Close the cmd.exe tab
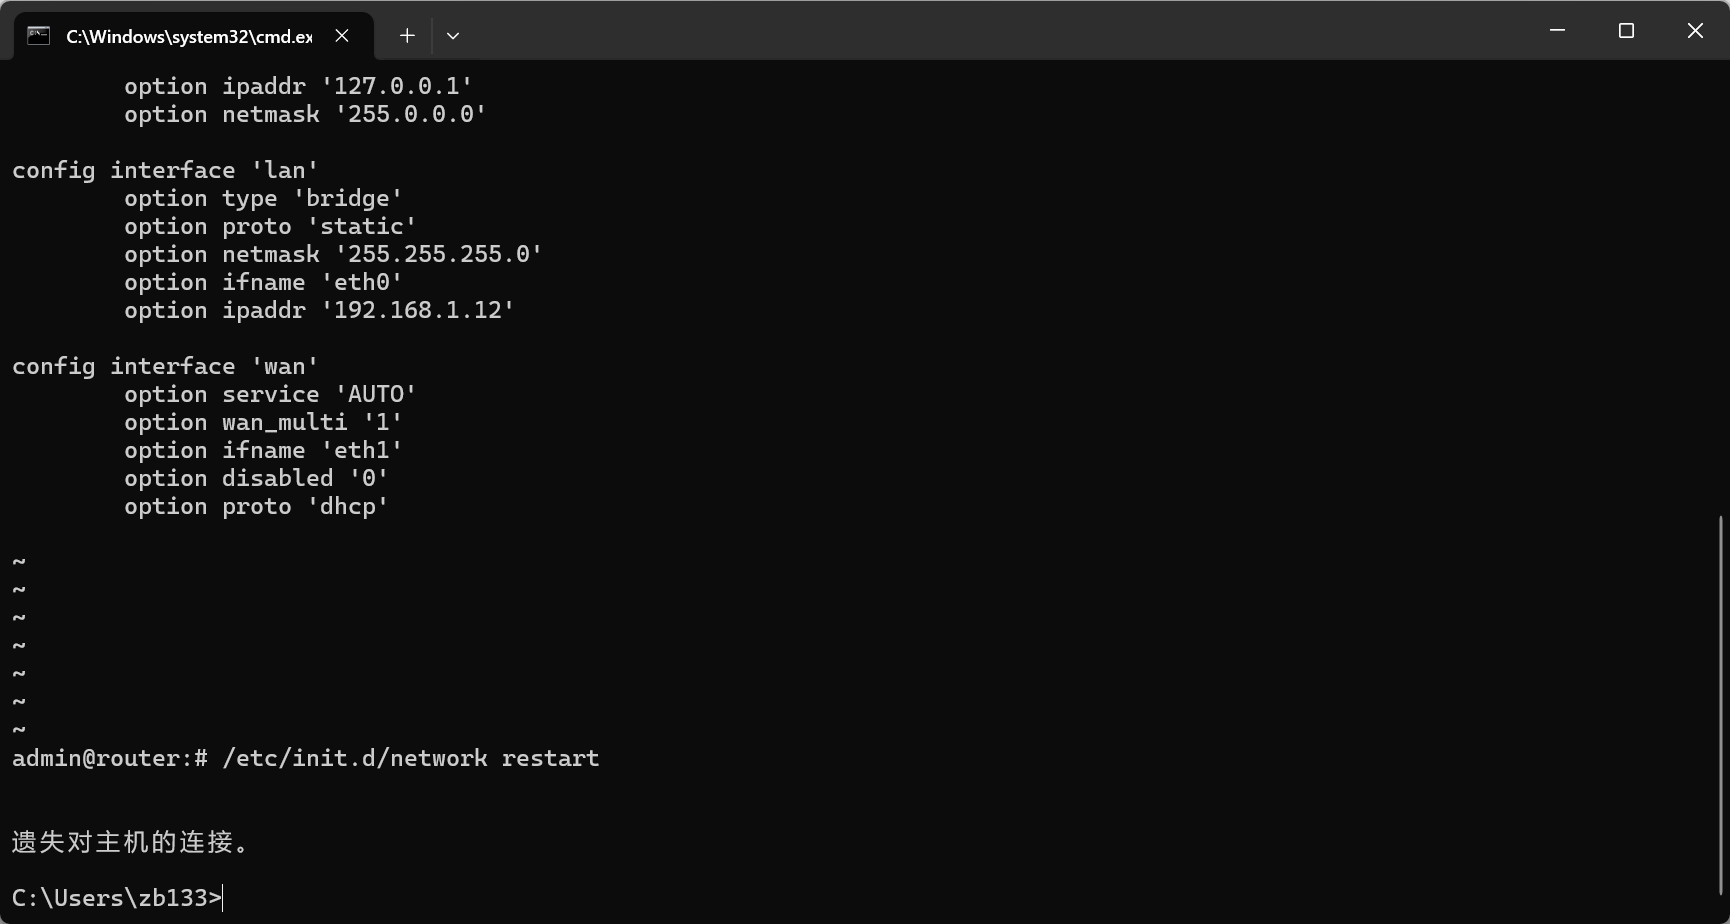Screen dimensions: 1730x924 (342, 36)
